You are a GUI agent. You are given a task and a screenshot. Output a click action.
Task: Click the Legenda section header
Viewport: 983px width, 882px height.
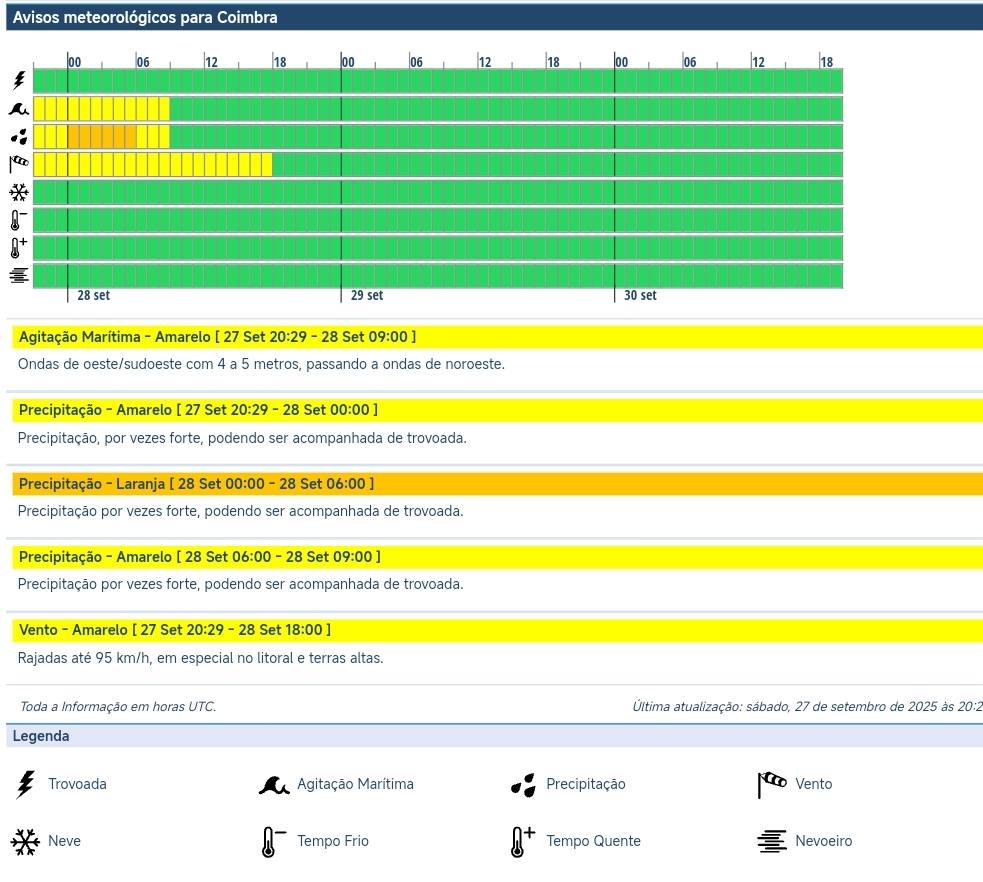click(x=41, y=736)
